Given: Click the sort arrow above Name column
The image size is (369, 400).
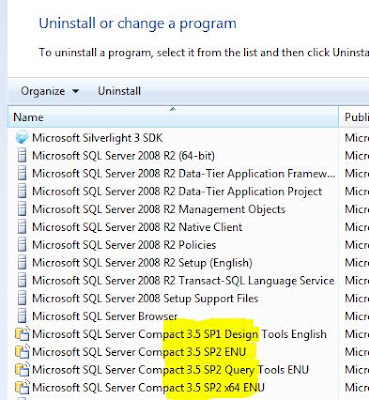Looking at the screenshot, I should (x=173, y=109).
